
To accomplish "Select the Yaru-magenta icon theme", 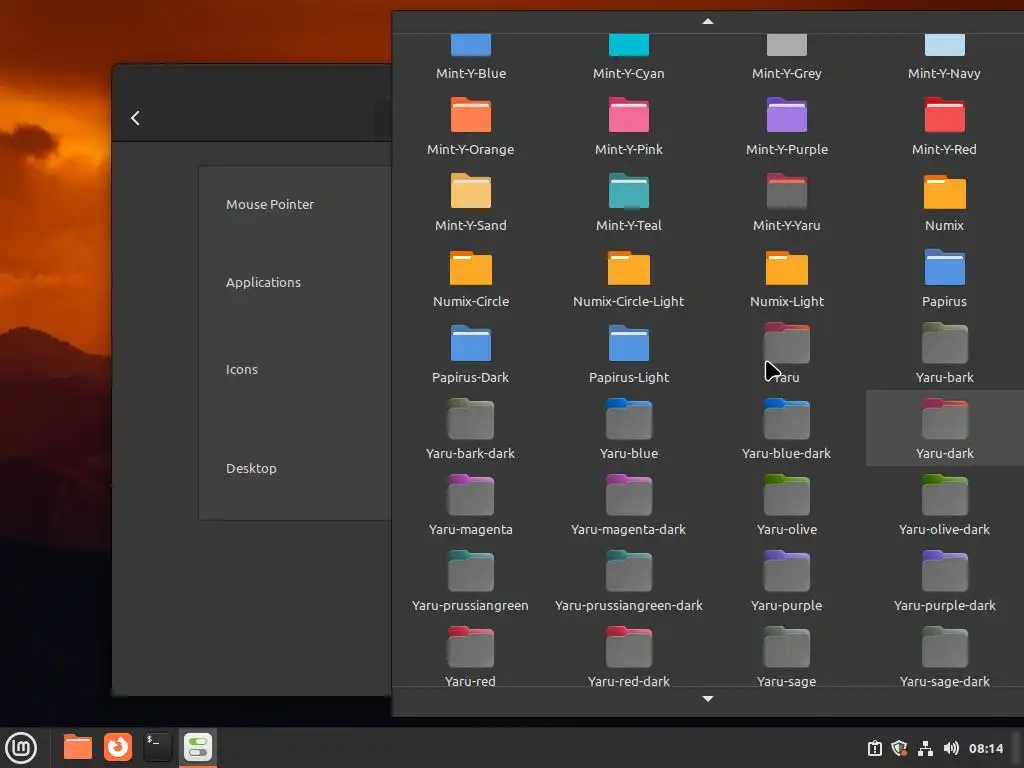I will click(x=470, y=505).
